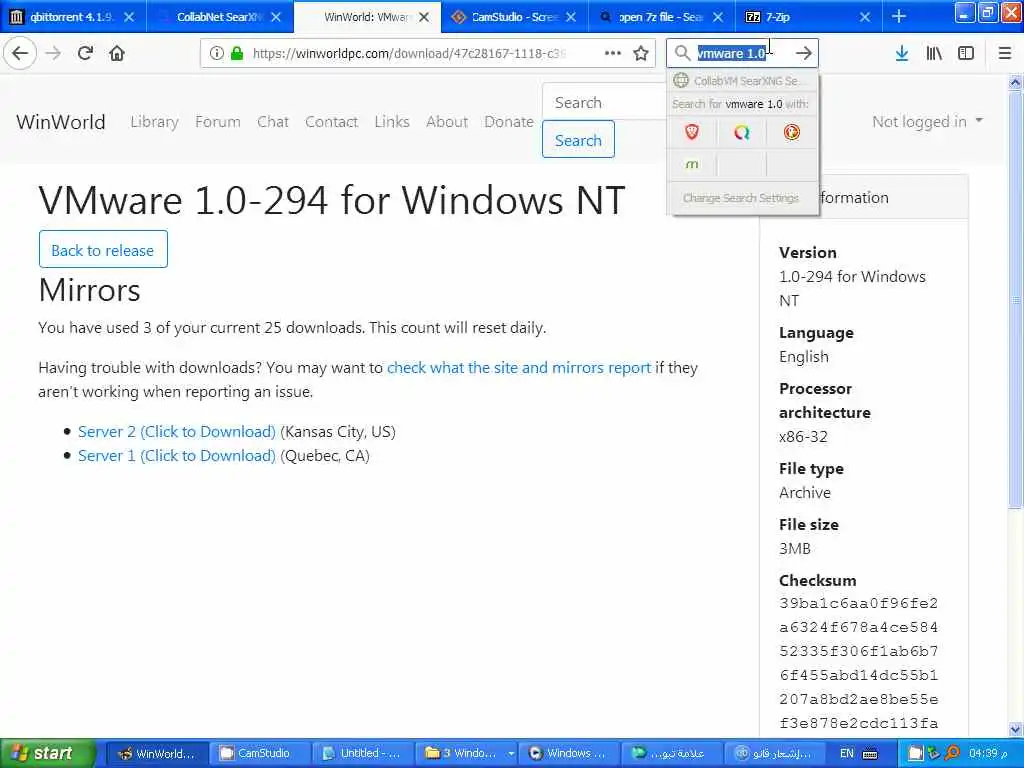Click the WinWorld page Search button
1024x768 pixels.
[578, 140]
